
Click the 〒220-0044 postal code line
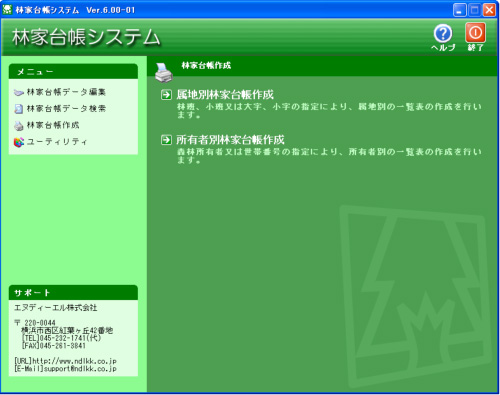coord(35,323)
